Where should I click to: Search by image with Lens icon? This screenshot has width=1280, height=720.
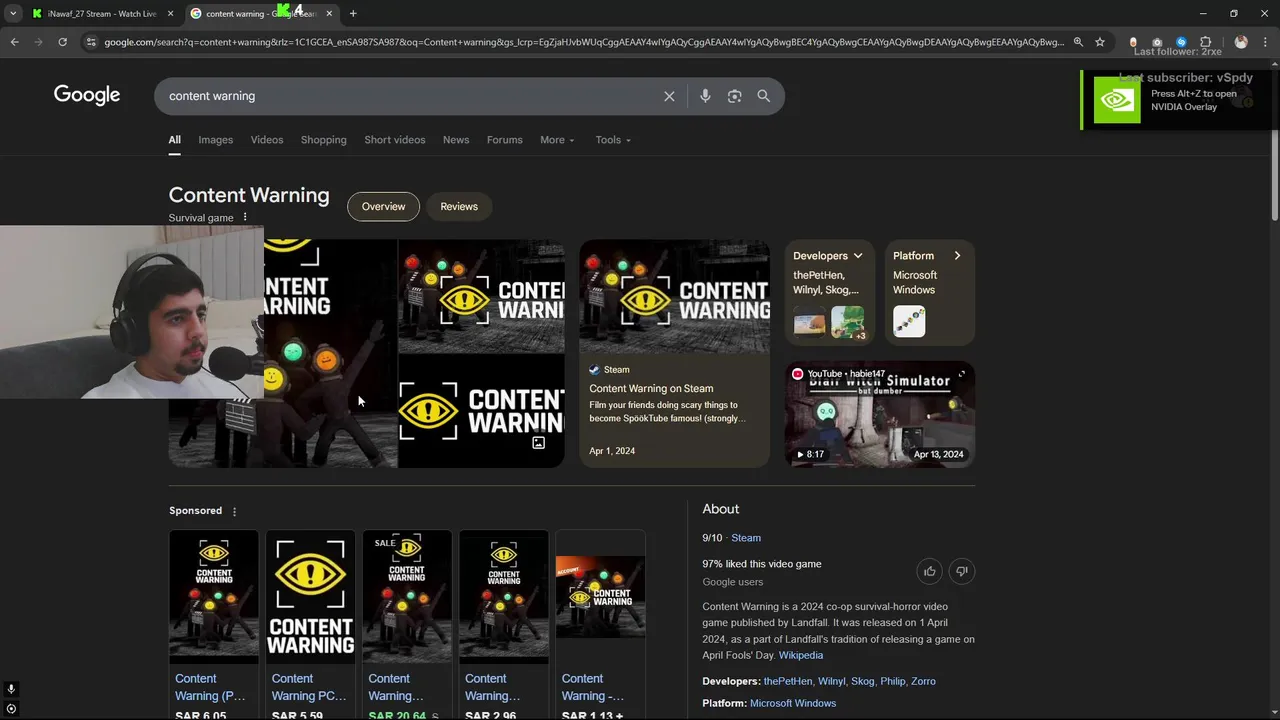[734, 96]
